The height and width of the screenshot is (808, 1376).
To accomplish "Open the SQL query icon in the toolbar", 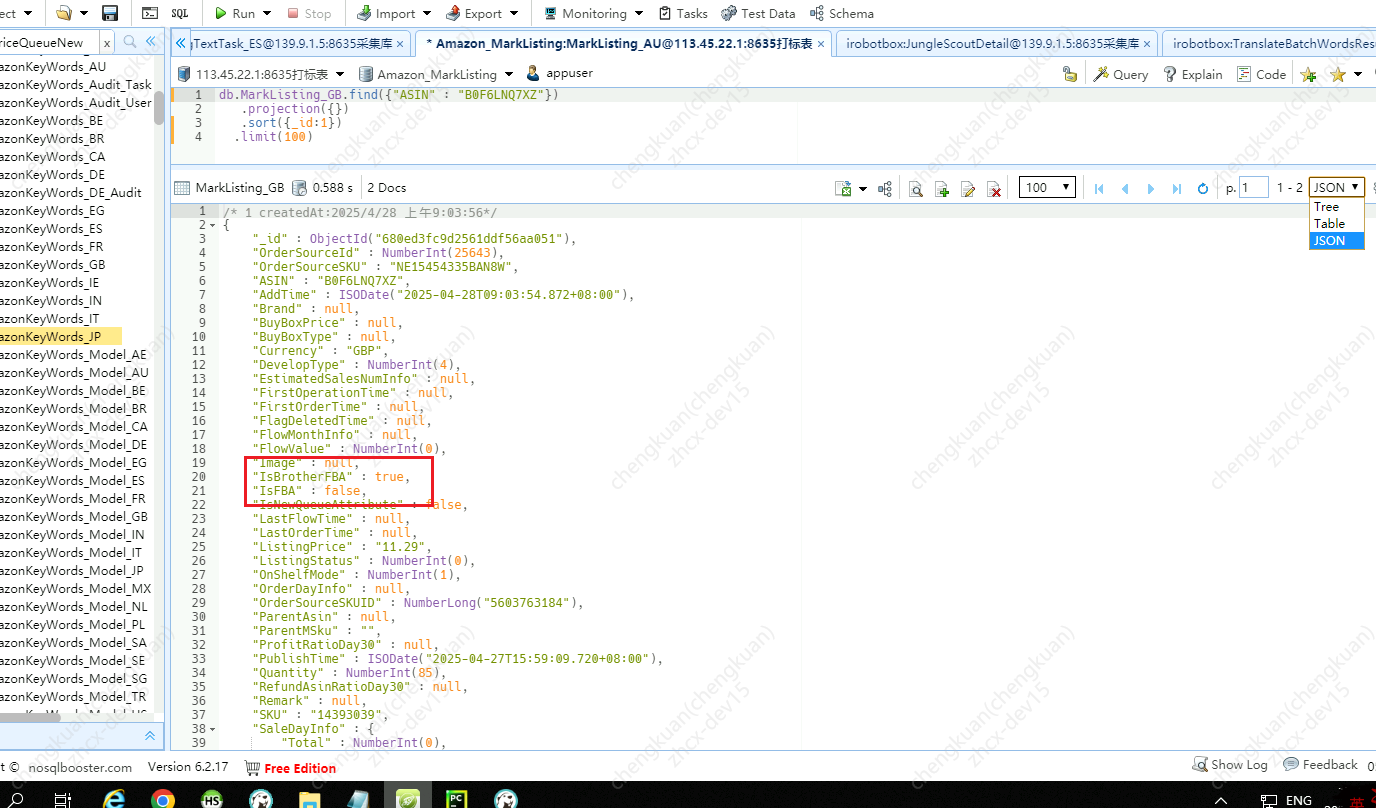I will click(x=180, y=13).
